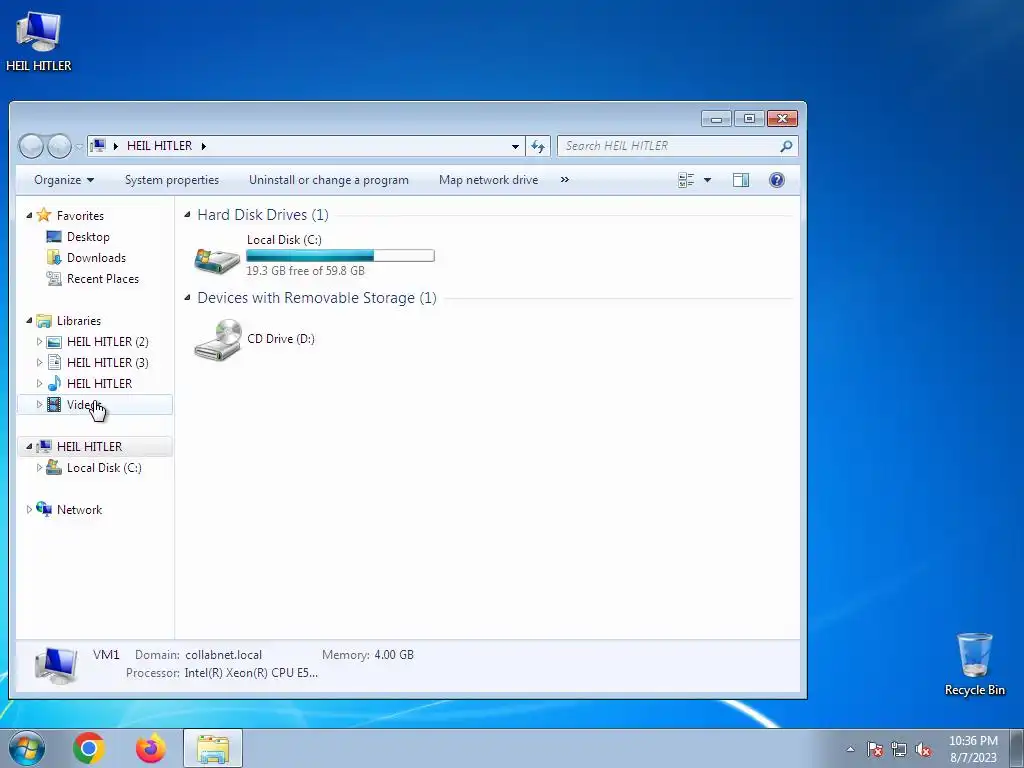Select Downloads under Favorites
1024x768 pixels.
click(x=96, y=257)
